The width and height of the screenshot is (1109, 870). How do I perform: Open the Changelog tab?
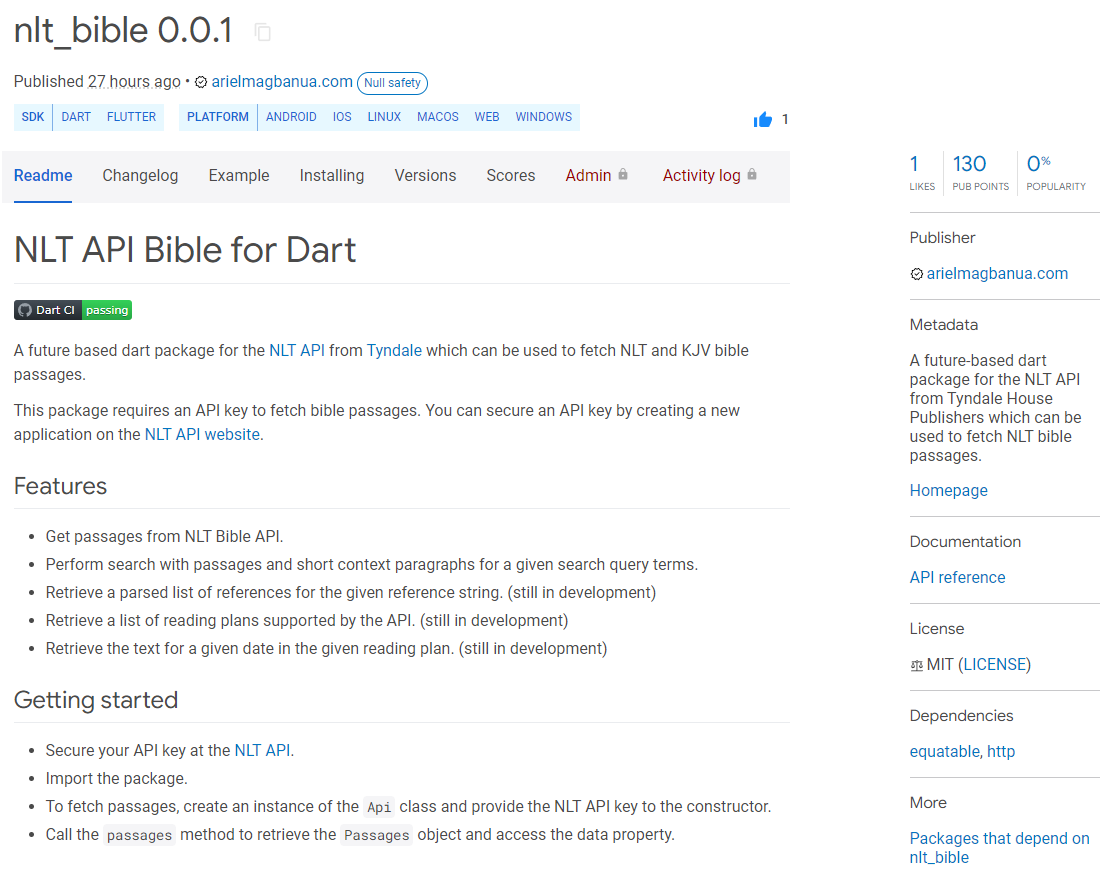pos(140,175)
